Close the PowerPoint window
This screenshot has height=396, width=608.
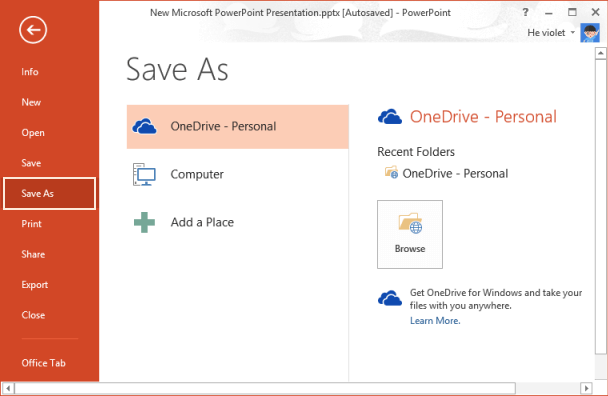coord(596,12)
